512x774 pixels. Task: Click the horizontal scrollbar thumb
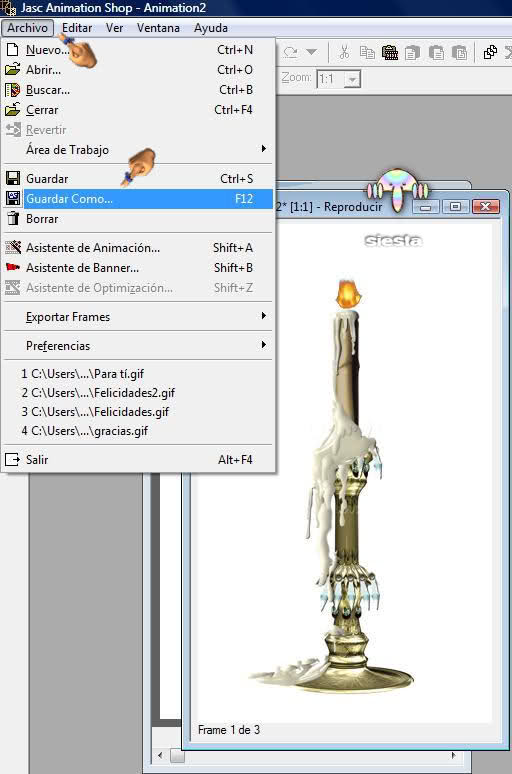pyautogui.click(x=177, y=756)
